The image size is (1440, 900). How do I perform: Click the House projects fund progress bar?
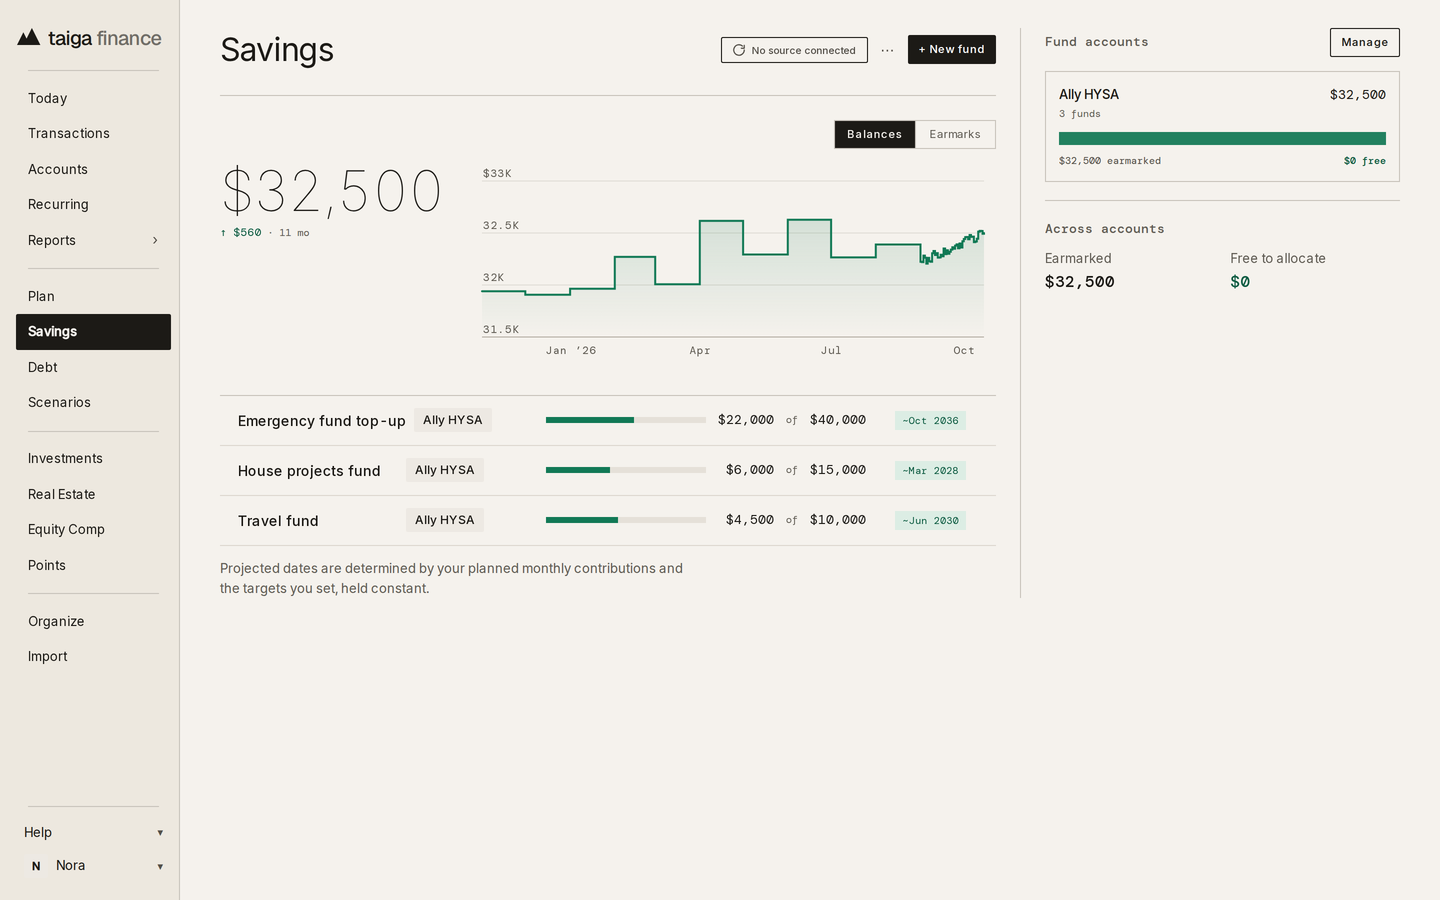[x=626, y=470]
